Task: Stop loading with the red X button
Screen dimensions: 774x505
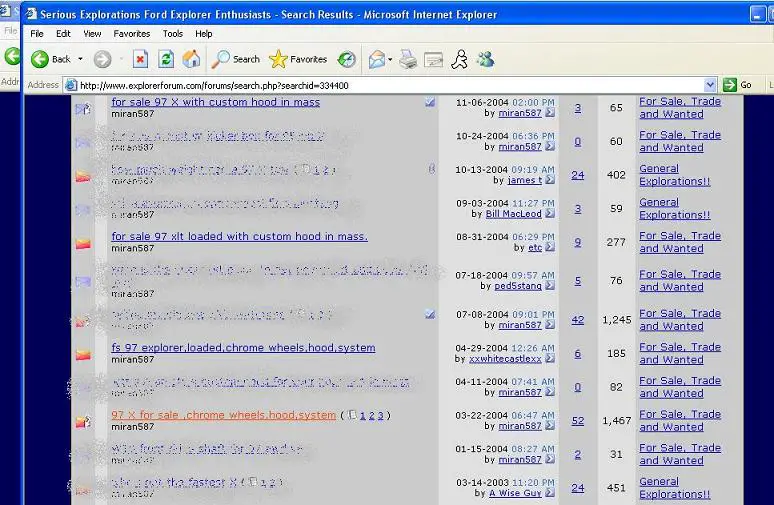Action: pyautogui.click(x=140, y=60)
